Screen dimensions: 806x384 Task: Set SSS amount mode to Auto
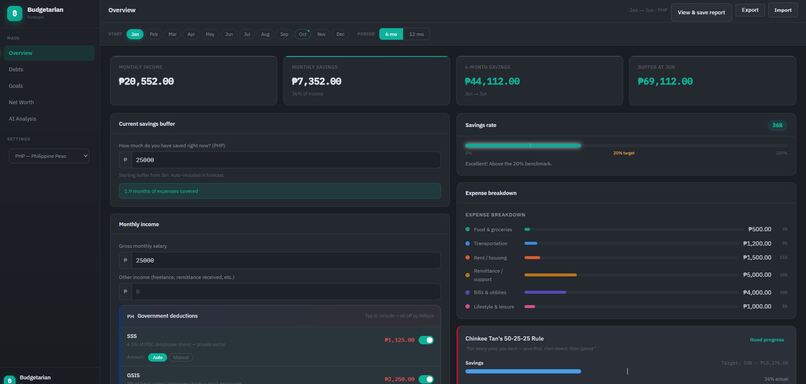157,357
